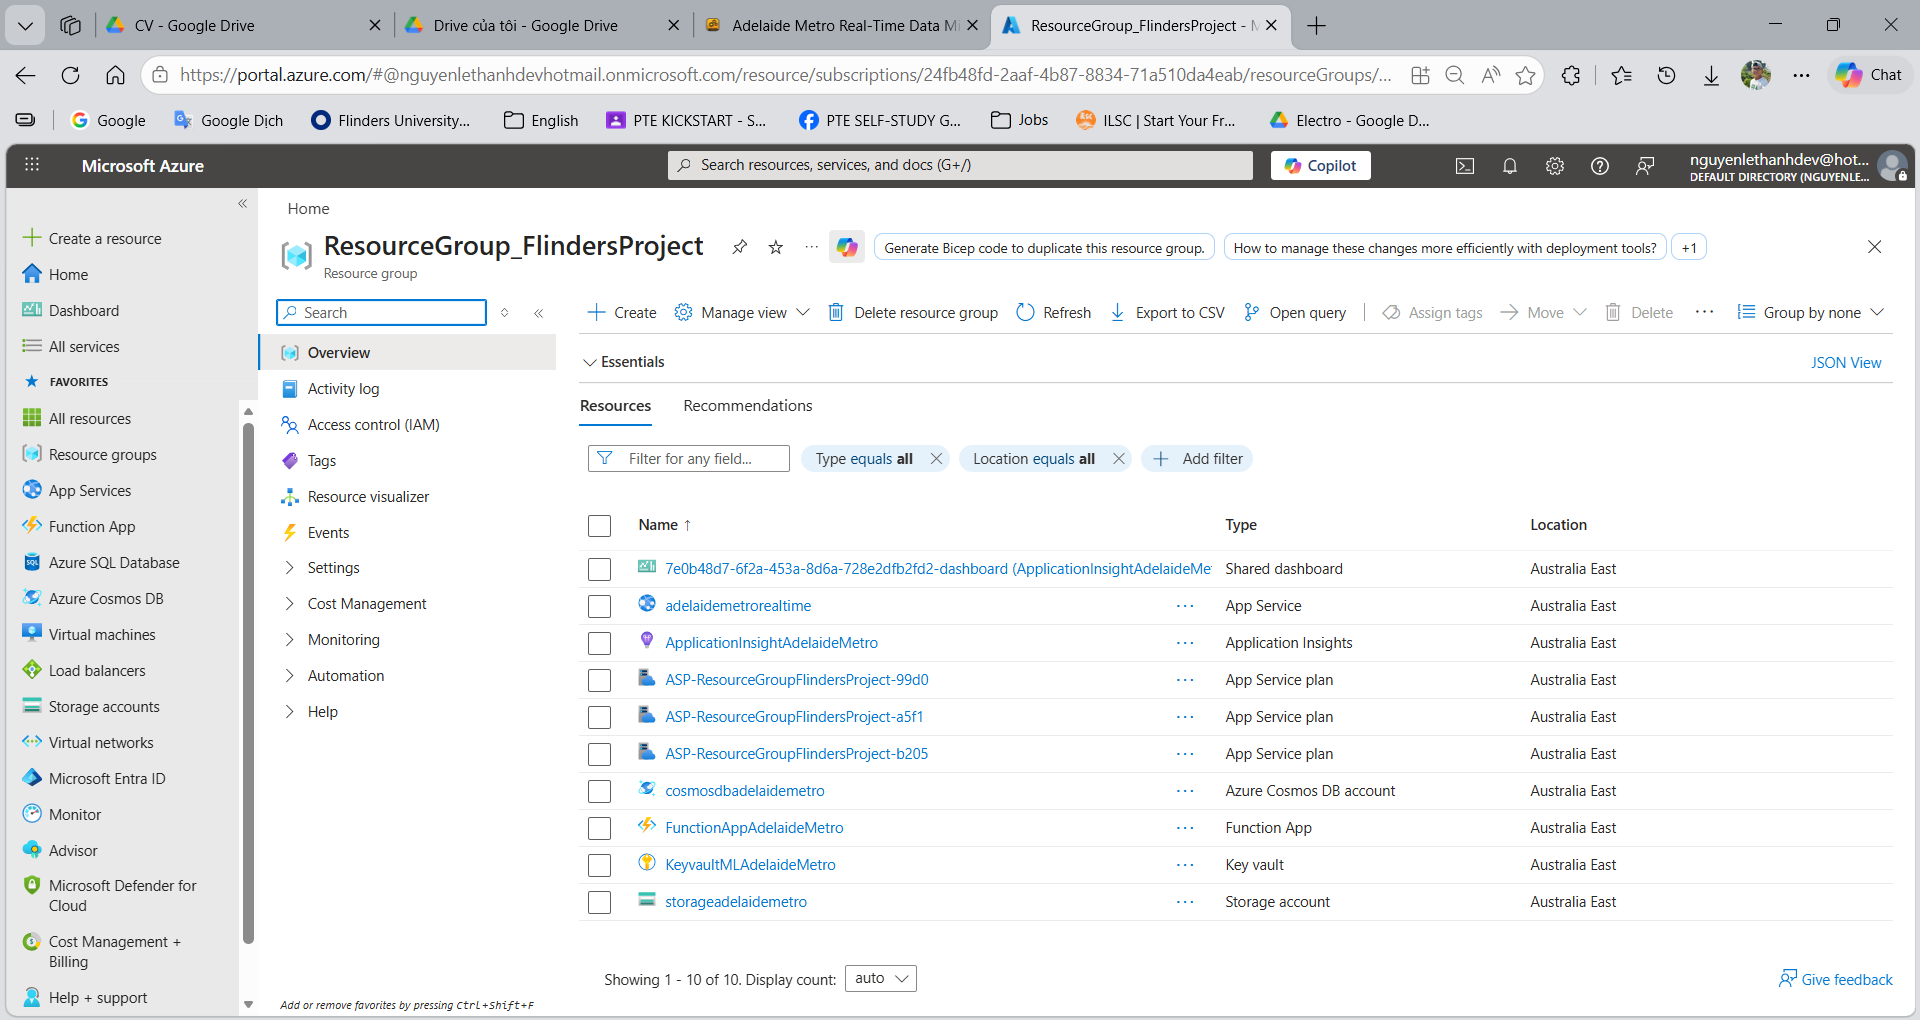Open the feedback smiley icon in header

[1645, 166]
